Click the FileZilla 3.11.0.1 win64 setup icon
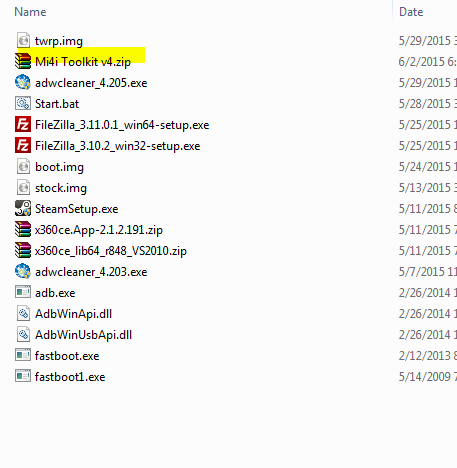 [23, 124]
